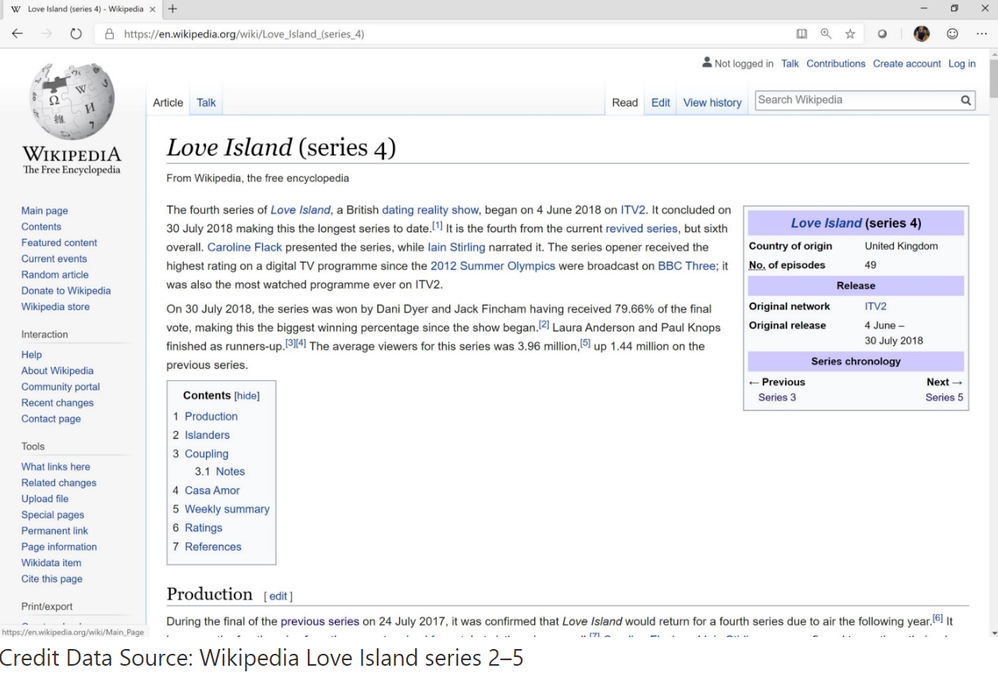Screen dimensions: 998x673
Task: Click What links here tool
Action: pyautogui.click(x=55, y=467)
